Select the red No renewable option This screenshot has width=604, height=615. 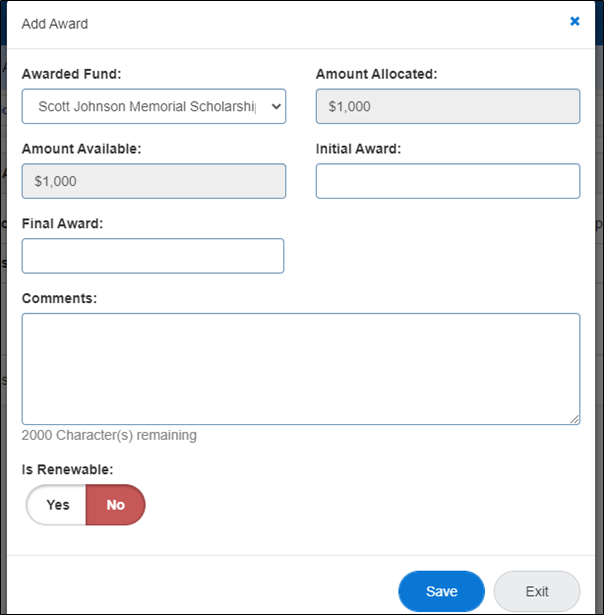pyautogui.click(x=116, y=505)
